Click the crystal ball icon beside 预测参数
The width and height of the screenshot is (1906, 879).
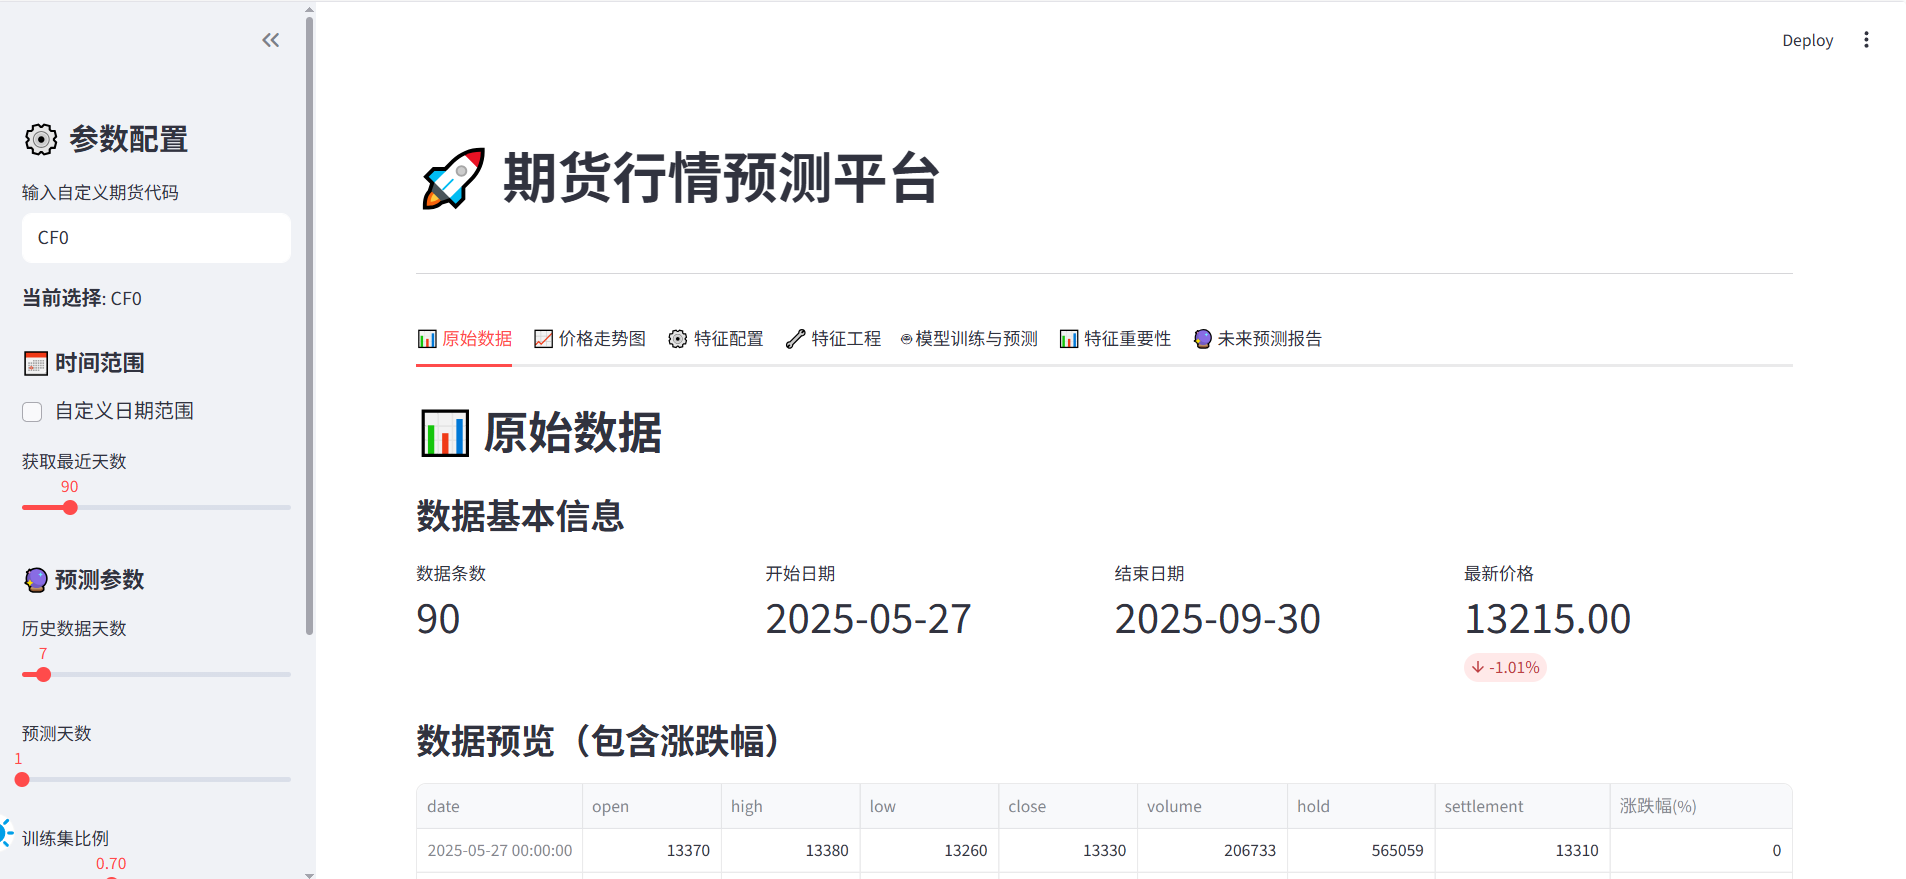[36, 580]
